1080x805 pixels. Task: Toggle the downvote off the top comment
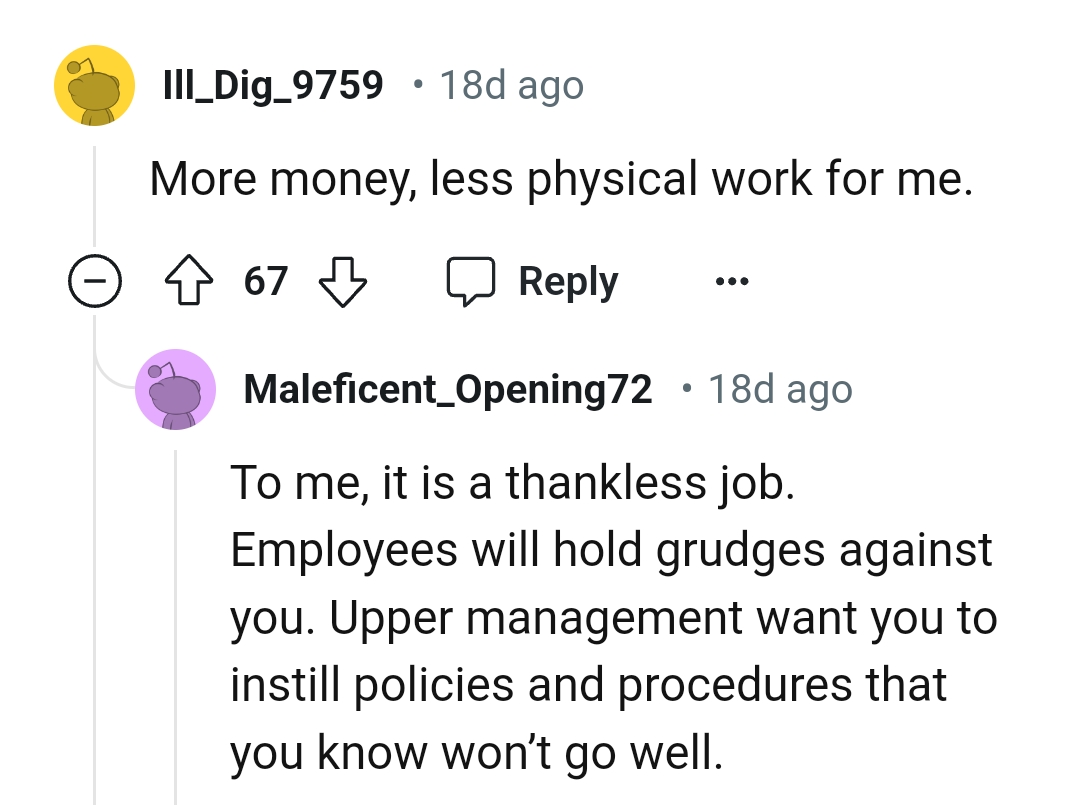(343, 281)
